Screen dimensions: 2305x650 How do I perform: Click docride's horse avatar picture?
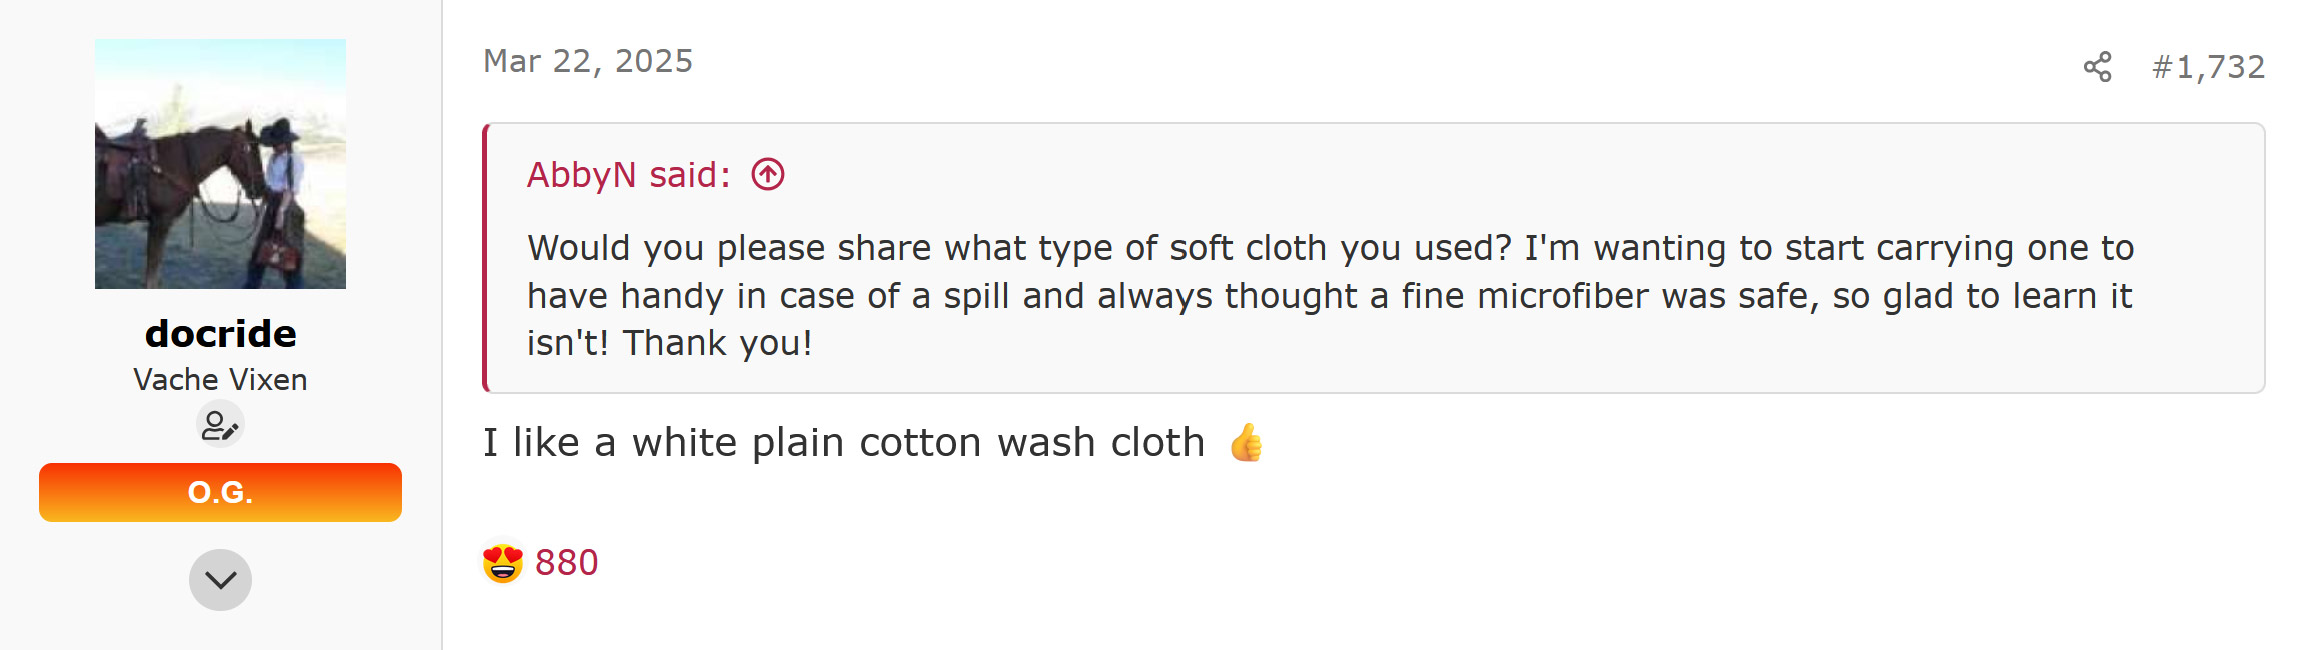[x=220, y=164]
